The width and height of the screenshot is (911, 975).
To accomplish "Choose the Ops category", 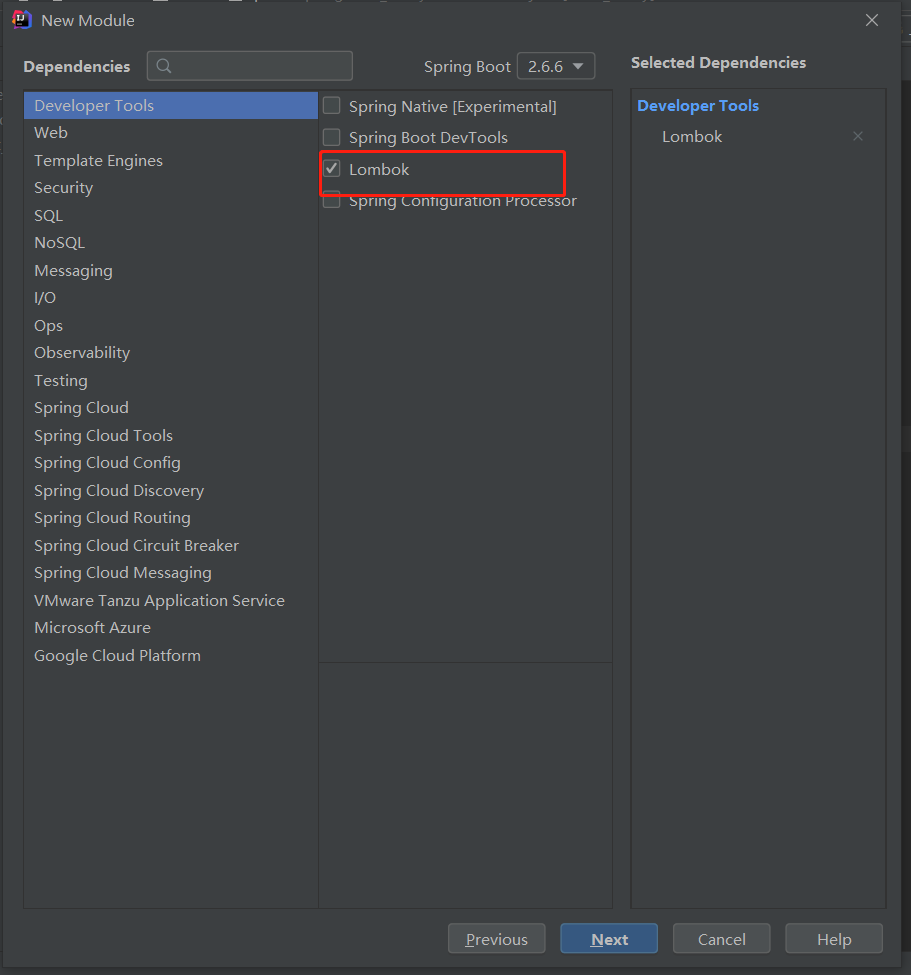I will point(171,325).
